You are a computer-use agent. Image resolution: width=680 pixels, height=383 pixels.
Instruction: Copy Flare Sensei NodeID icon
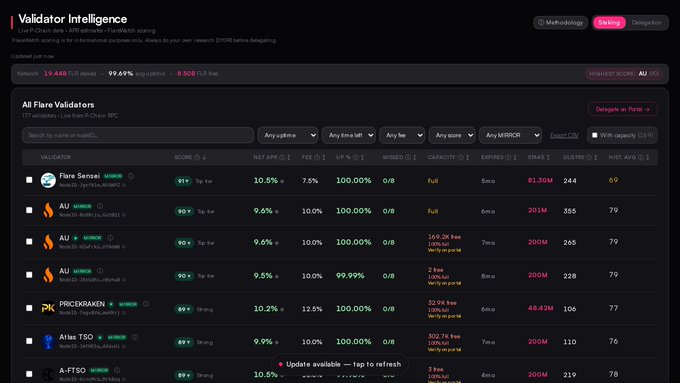click(124, 185)
